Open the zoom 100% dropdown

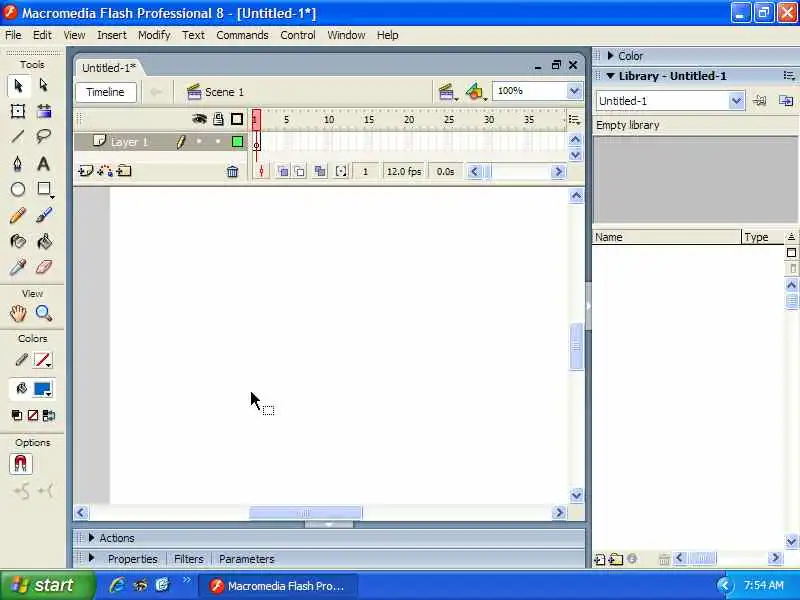tap(574, 91)
